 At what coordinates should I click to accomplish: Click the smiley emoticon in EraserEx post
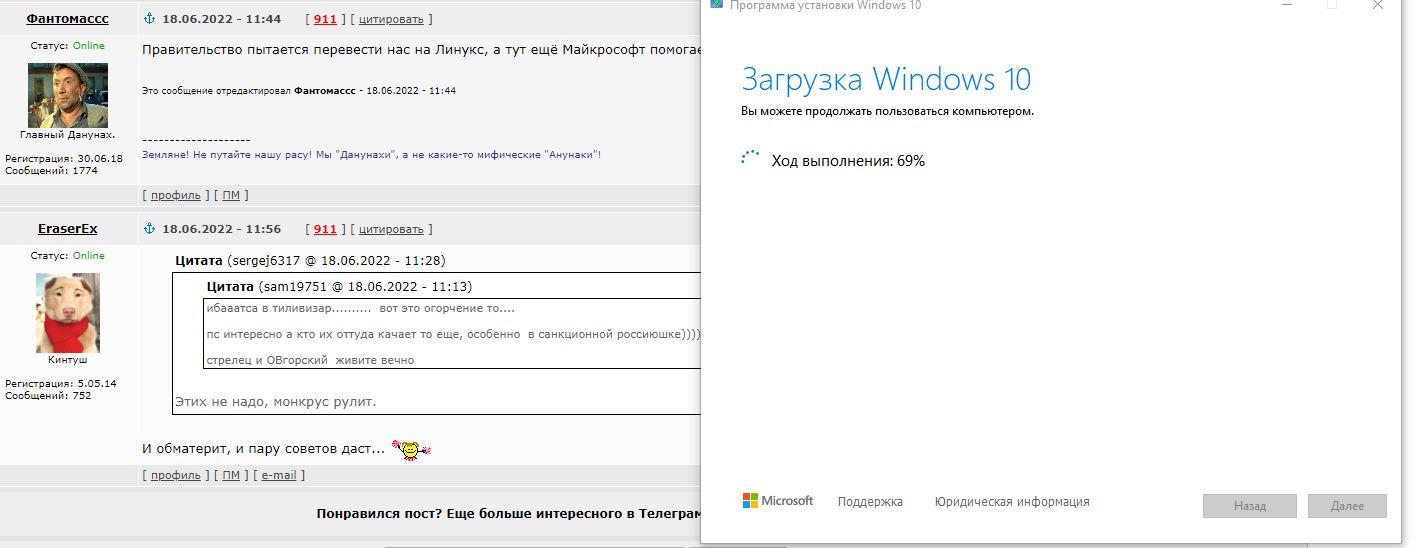click(410, 450)
